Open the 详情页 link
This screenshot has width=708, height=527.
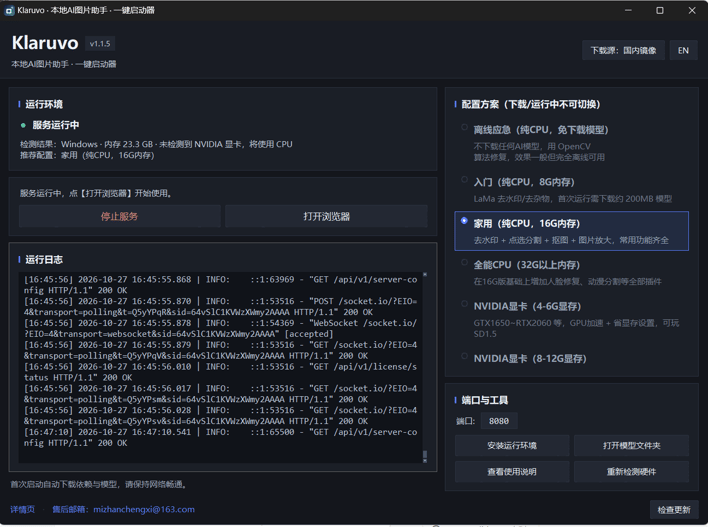[x=23, y=509]
